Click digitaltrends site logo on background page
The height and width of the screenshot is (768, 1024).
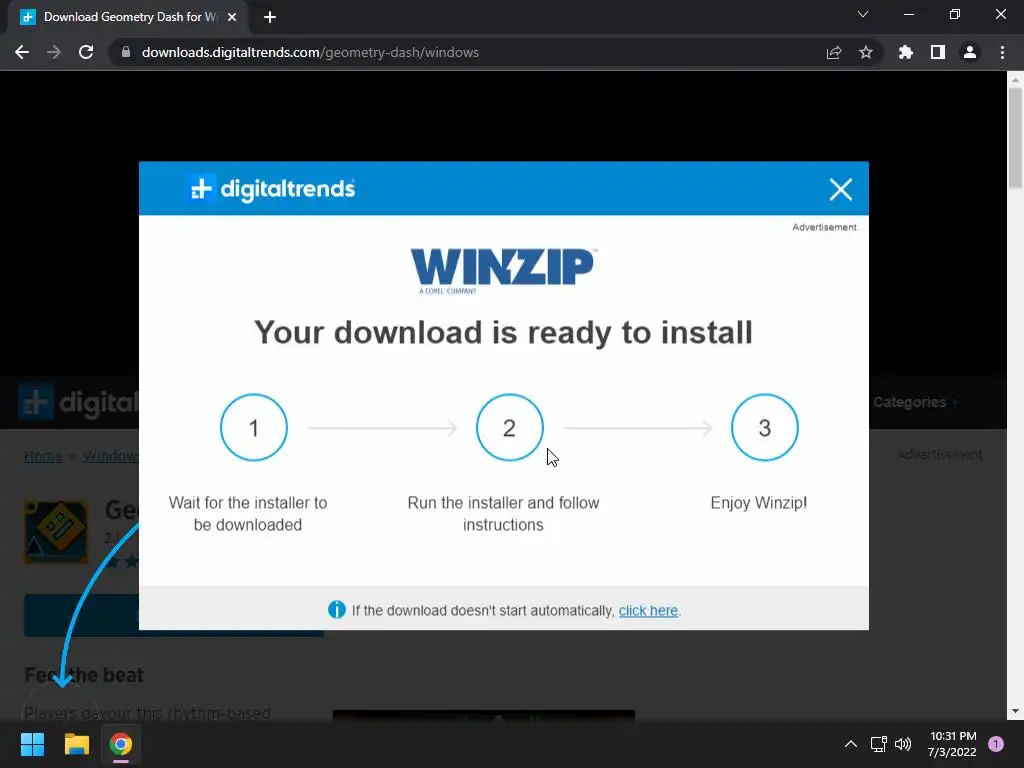(x=78, y=402)
